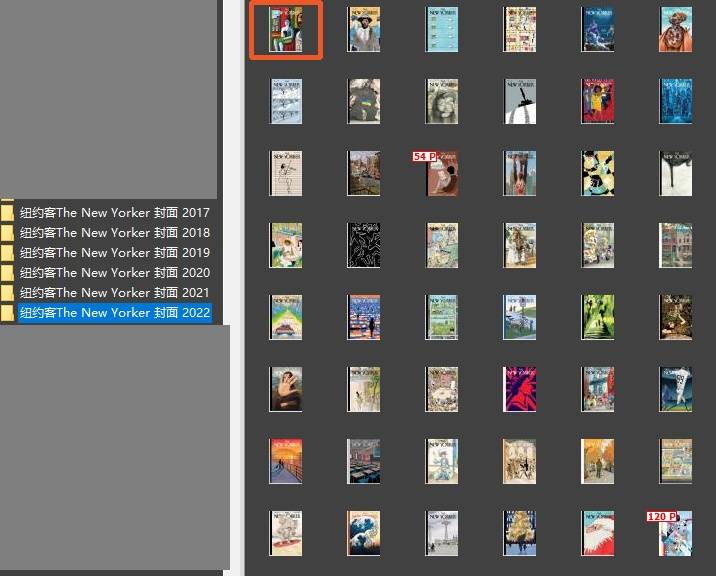Select the red Statue of Liberty cover
This screenshot has width=716, height=576.
[x=520, y=390]
